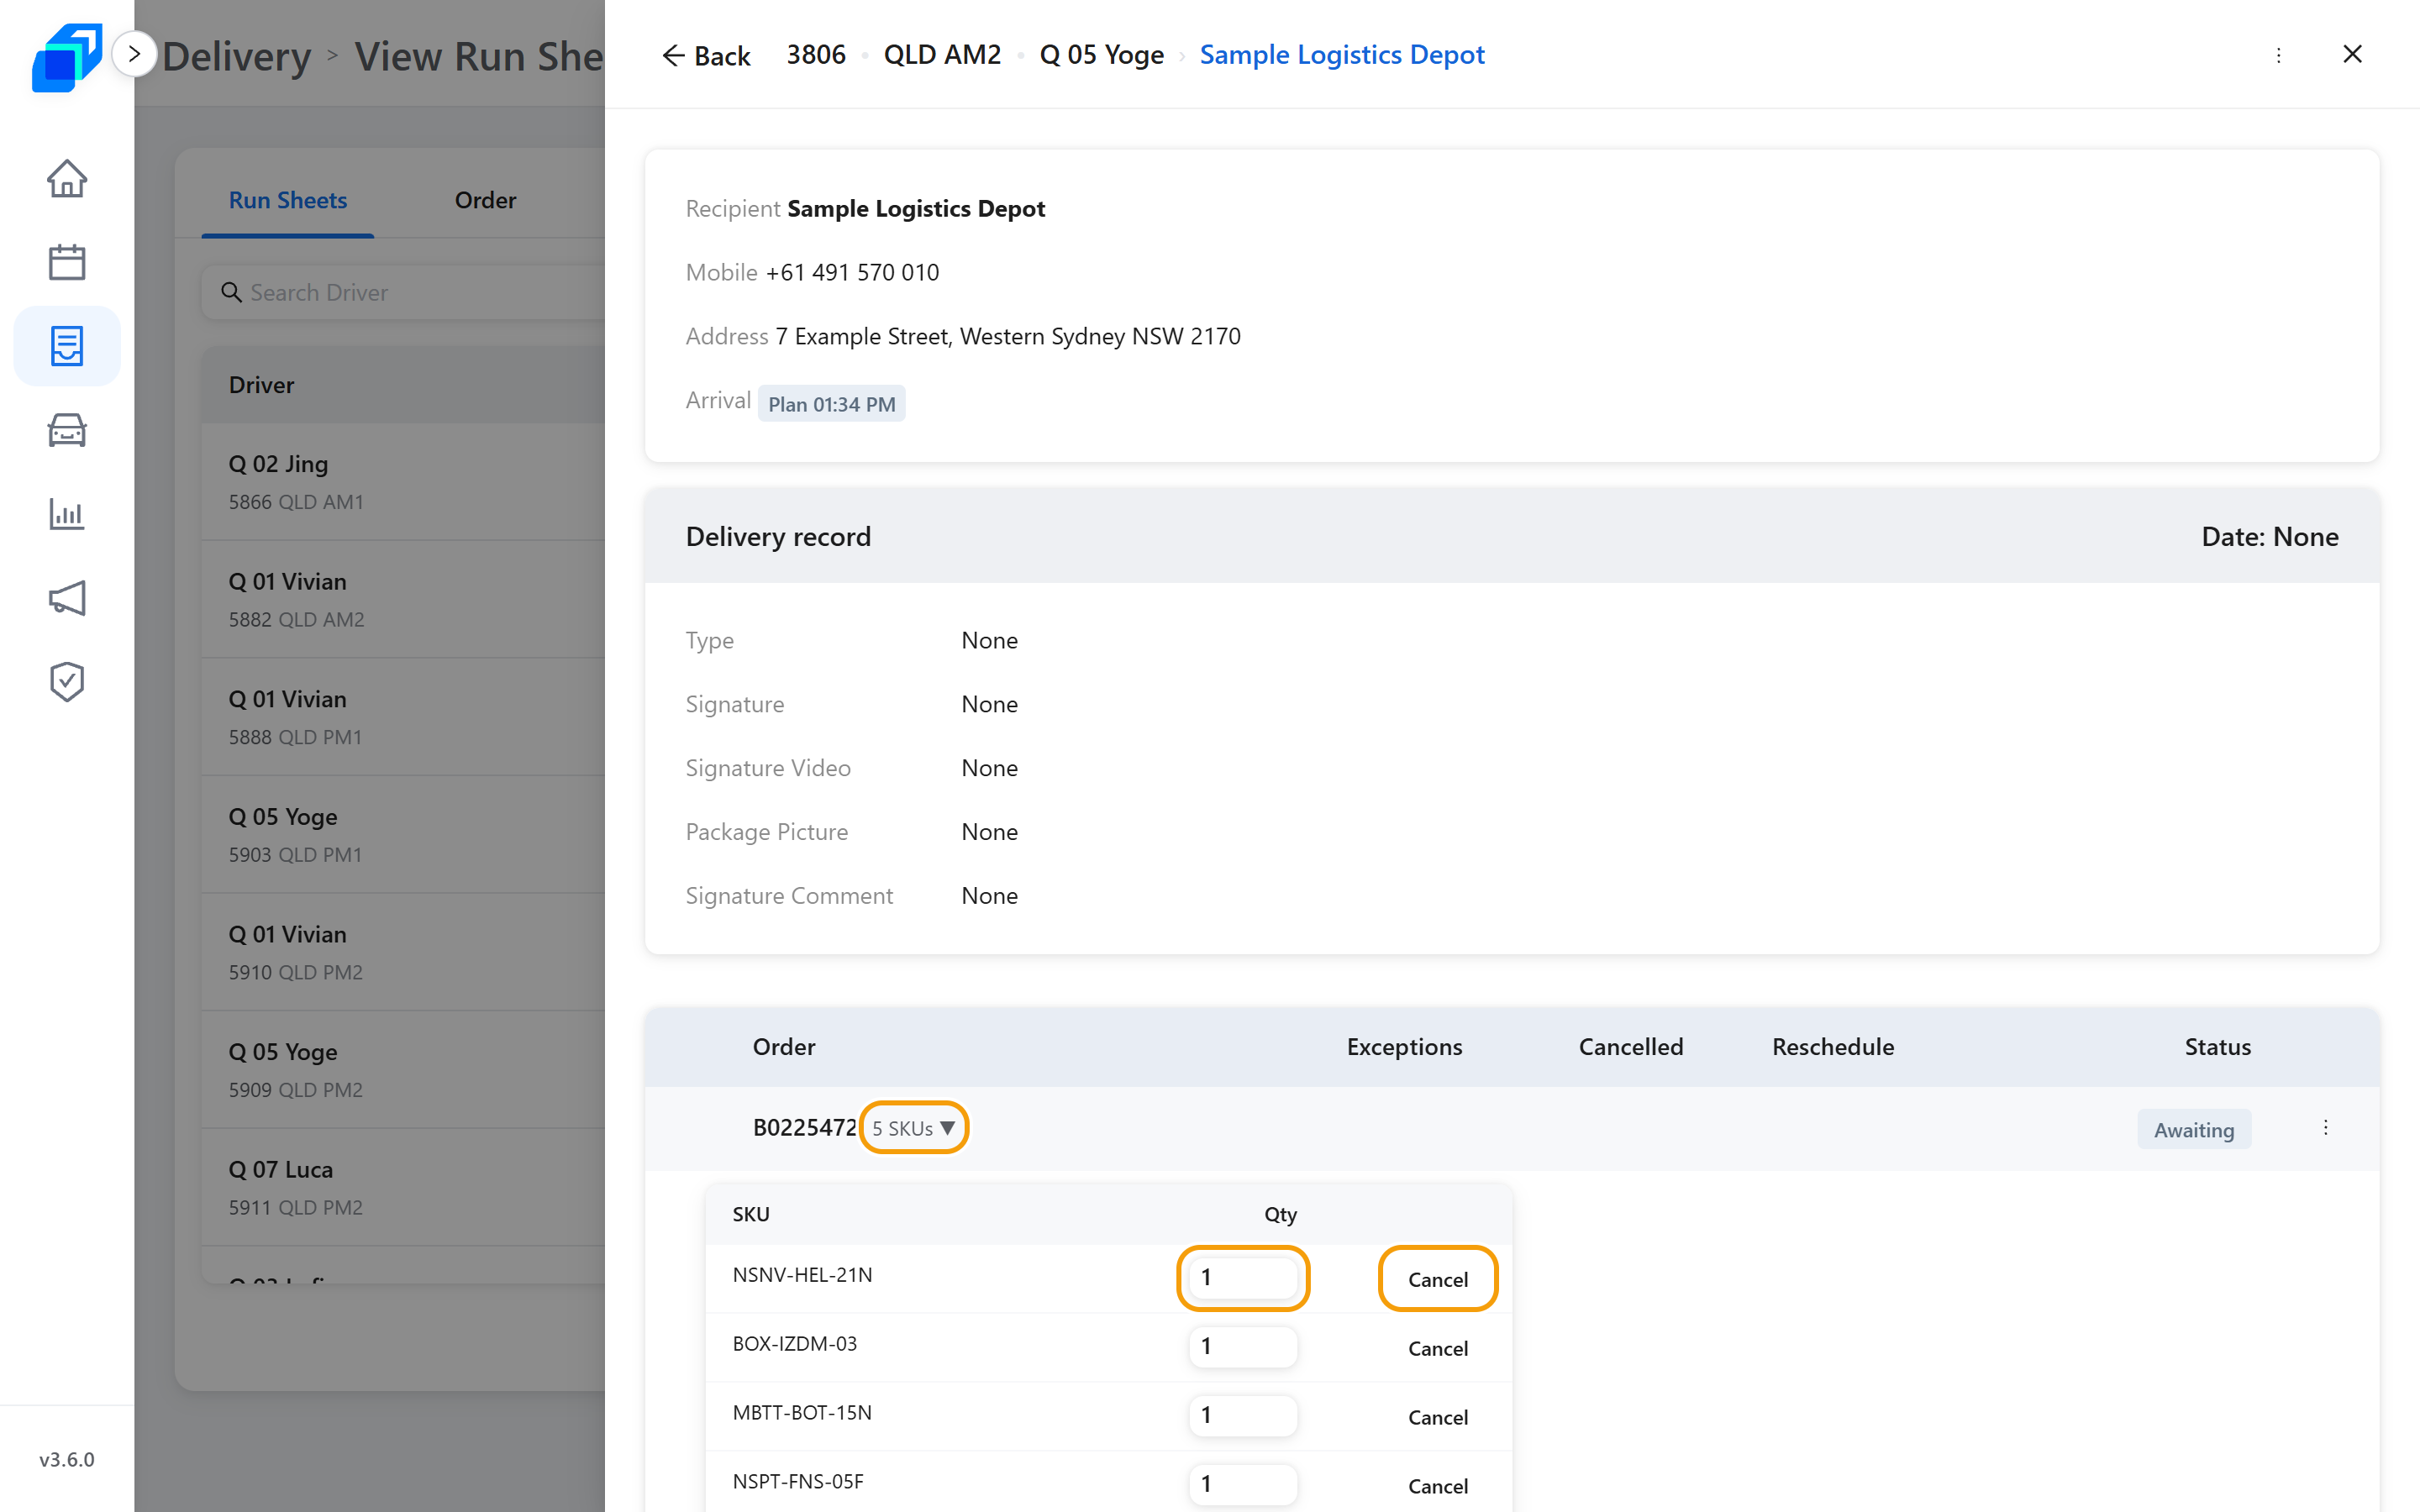Select driver row Q 07 Luca 5911
The width and height of the screenshot is (2420, 1512).
(x=404, y=1187)
